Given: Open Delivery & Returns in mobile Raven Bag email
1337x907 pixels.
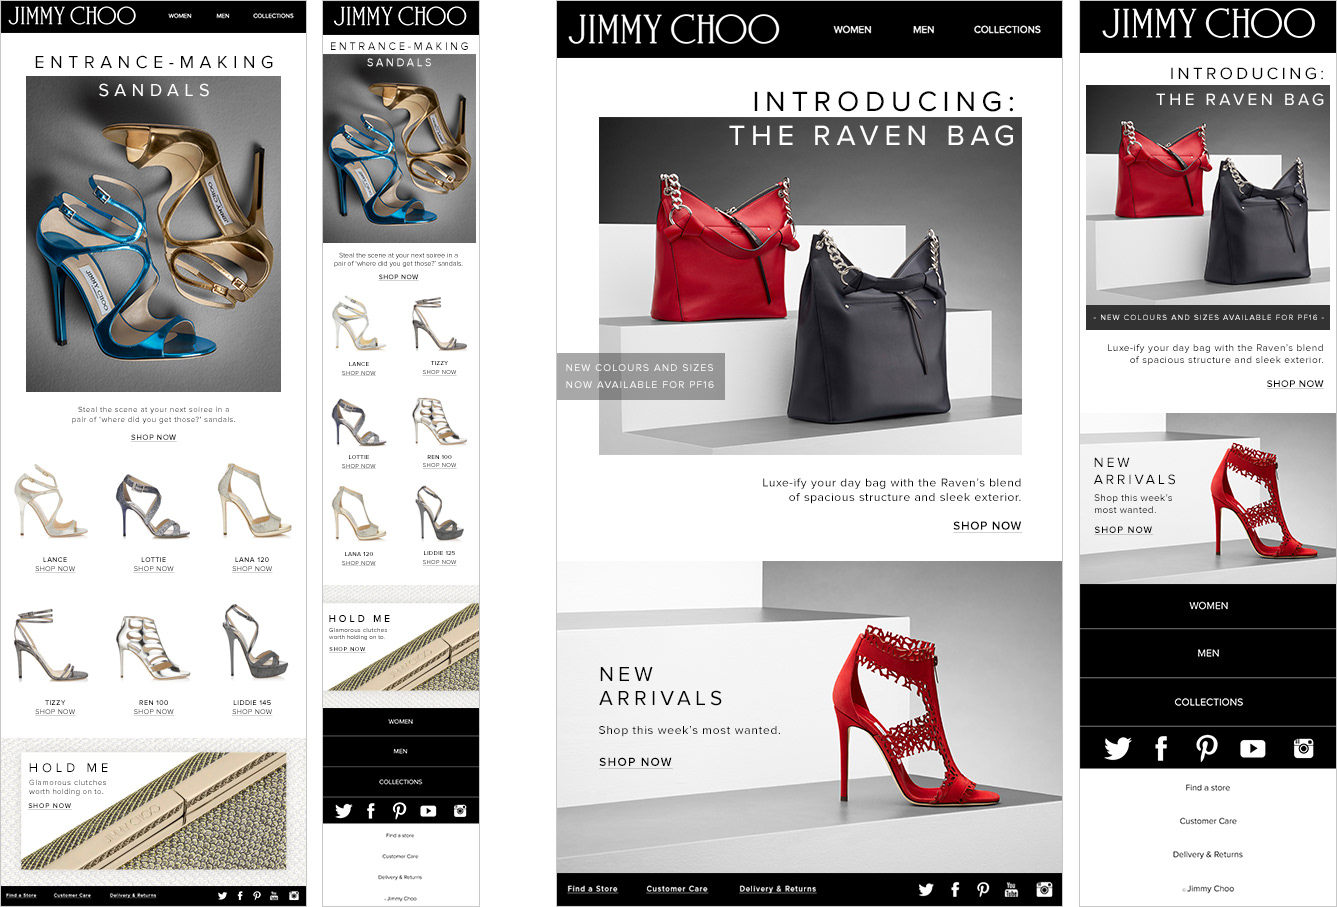Looking at the screenshot, I should [x=1208, y=855].
